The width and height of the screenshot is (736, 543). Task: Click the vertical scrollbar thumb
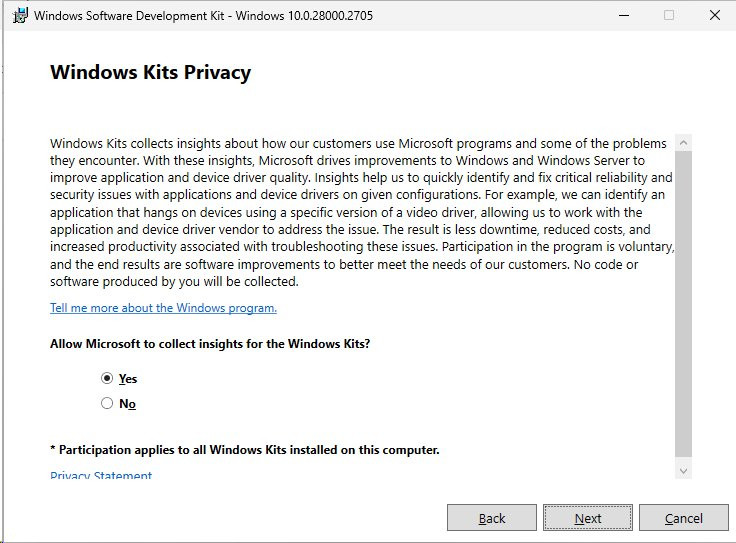(x=683, y=304)
